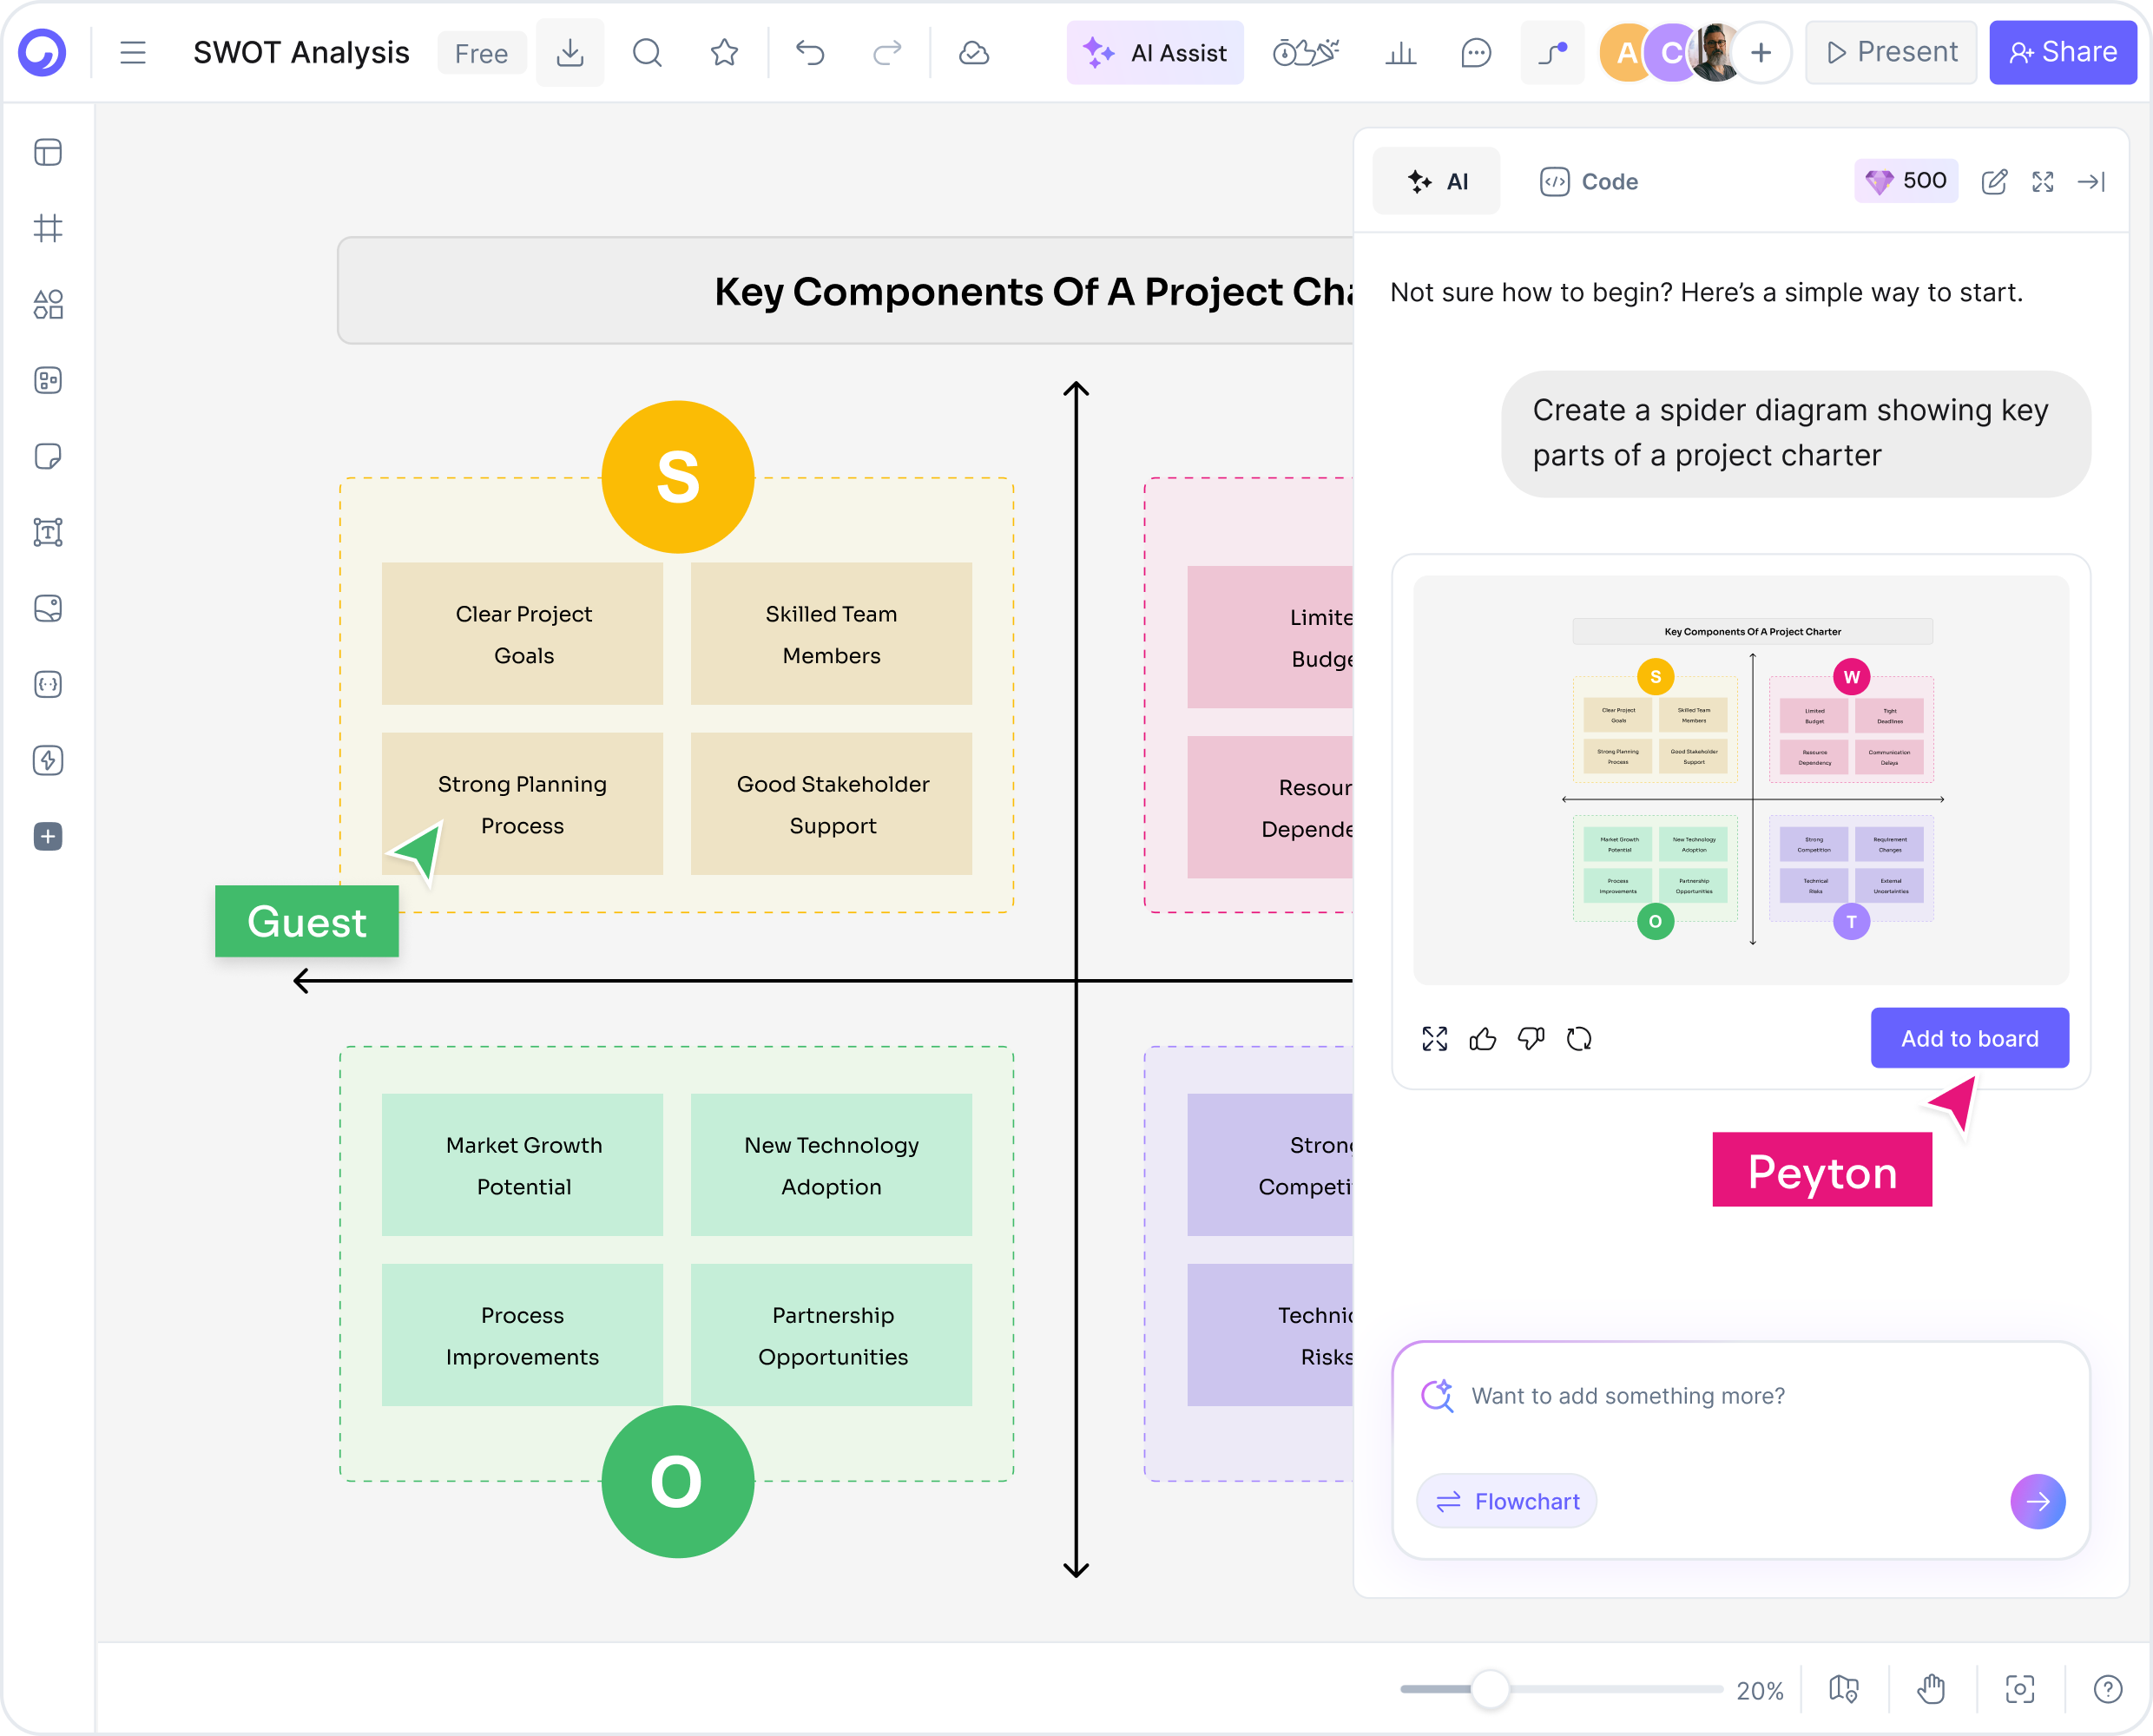Expand the generated diagram preview
This screenshot has height=1736, width=2153.
pos(1435,1039)
